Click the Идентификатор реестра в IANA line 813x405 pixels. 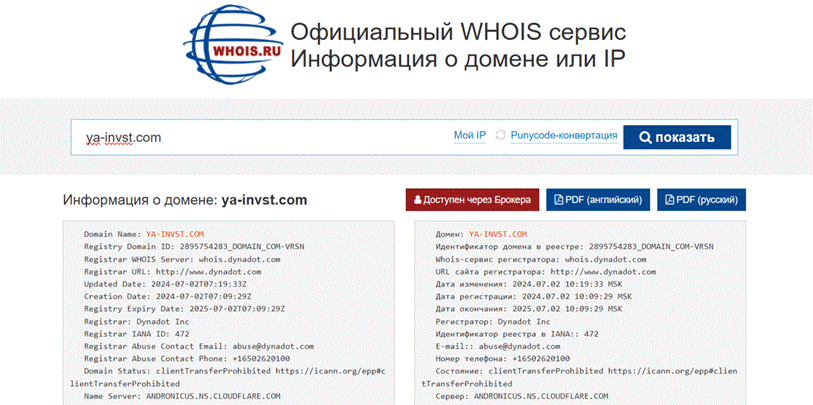click(517, 334)
